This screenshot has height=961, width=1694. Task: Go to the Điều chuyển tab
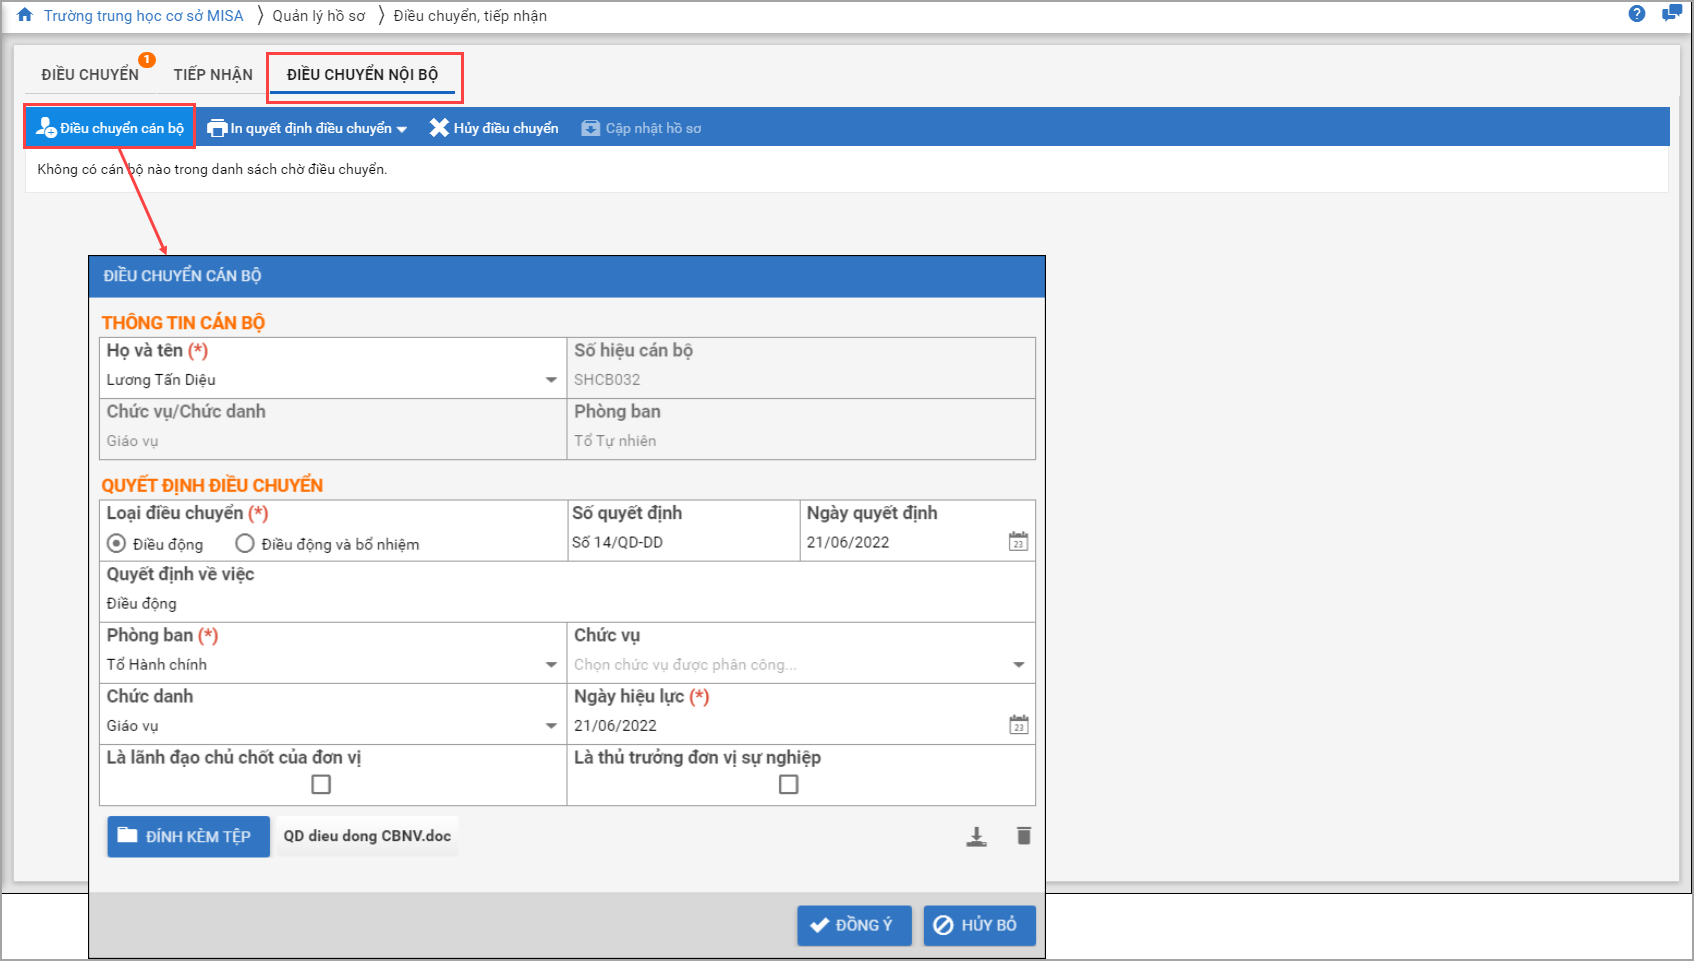(90, 75)
